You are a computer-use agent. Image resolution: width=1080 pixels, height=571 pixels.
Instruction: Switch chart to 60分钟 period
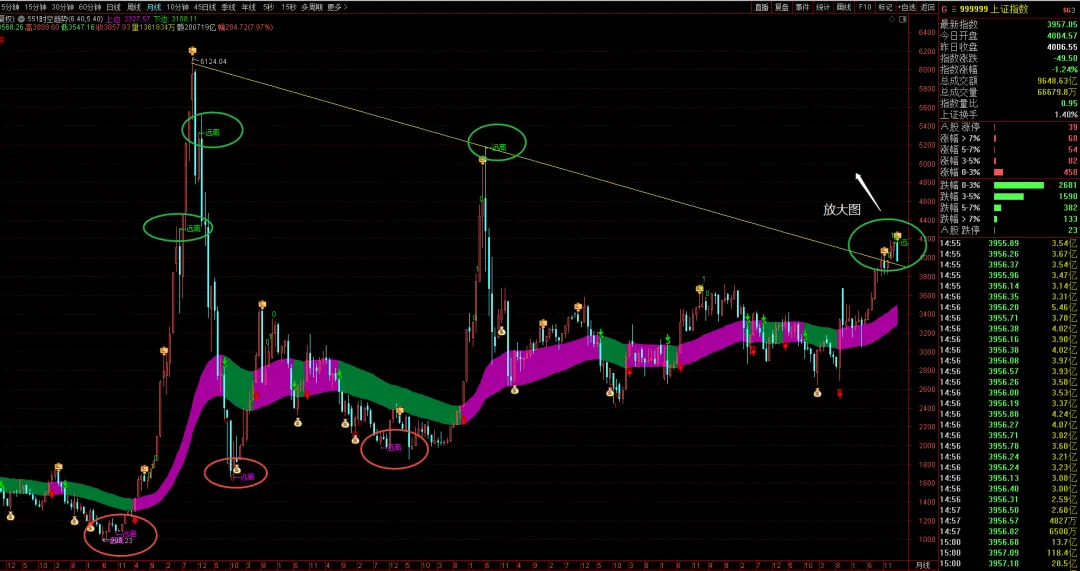coord(90,7)
